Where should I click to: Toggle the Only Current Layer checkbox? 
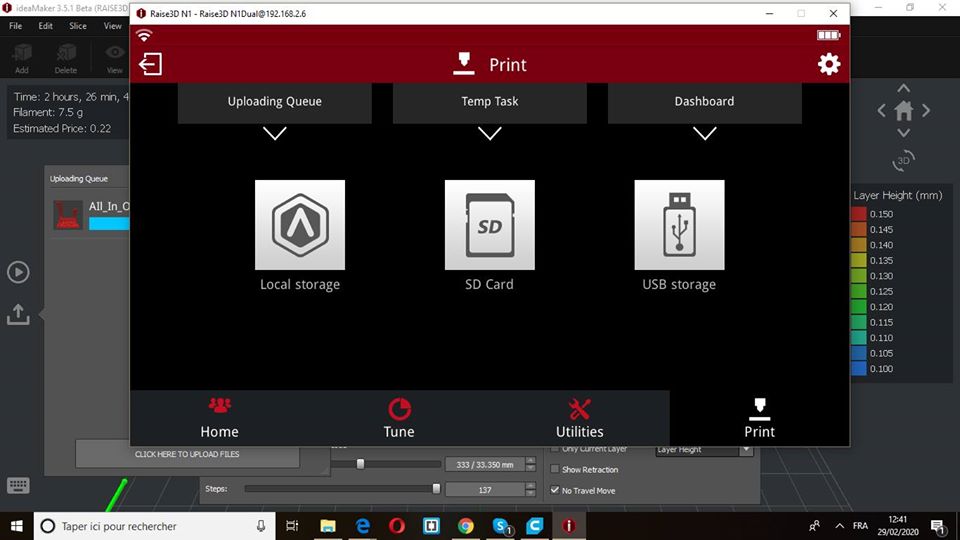click(555, 449)
